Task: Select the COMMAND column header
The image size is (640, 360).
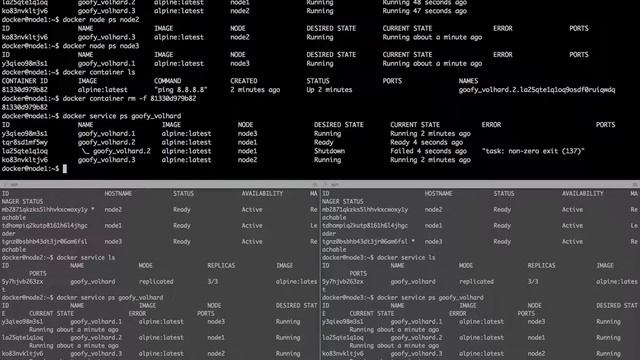Action: (x=167, y=81)
